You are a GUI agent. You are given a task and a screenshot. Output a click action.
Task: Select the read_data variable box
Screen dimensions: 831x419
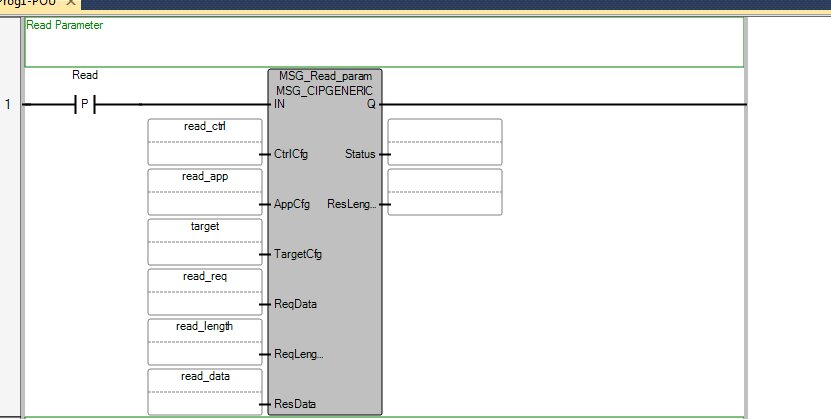pos(205,391)
